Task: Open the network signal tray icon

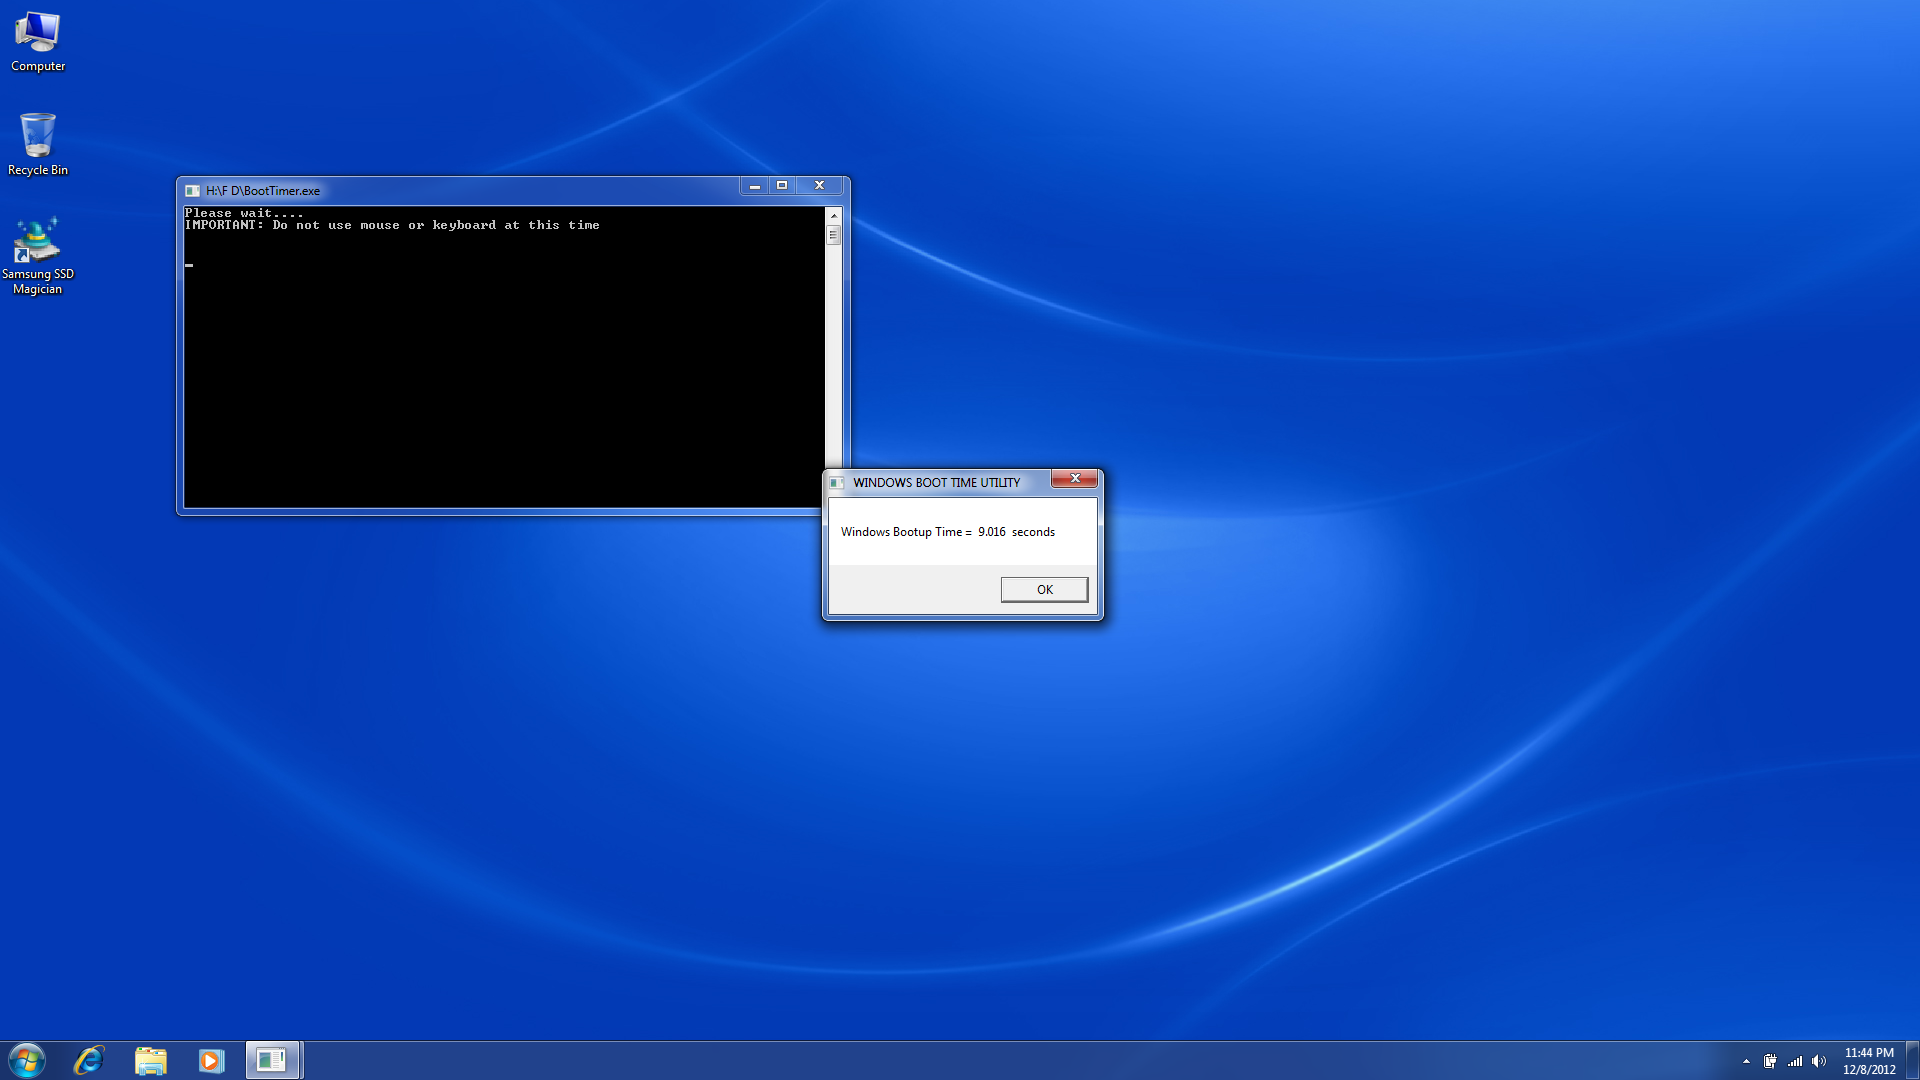Action: [x=1795, y=1061]
